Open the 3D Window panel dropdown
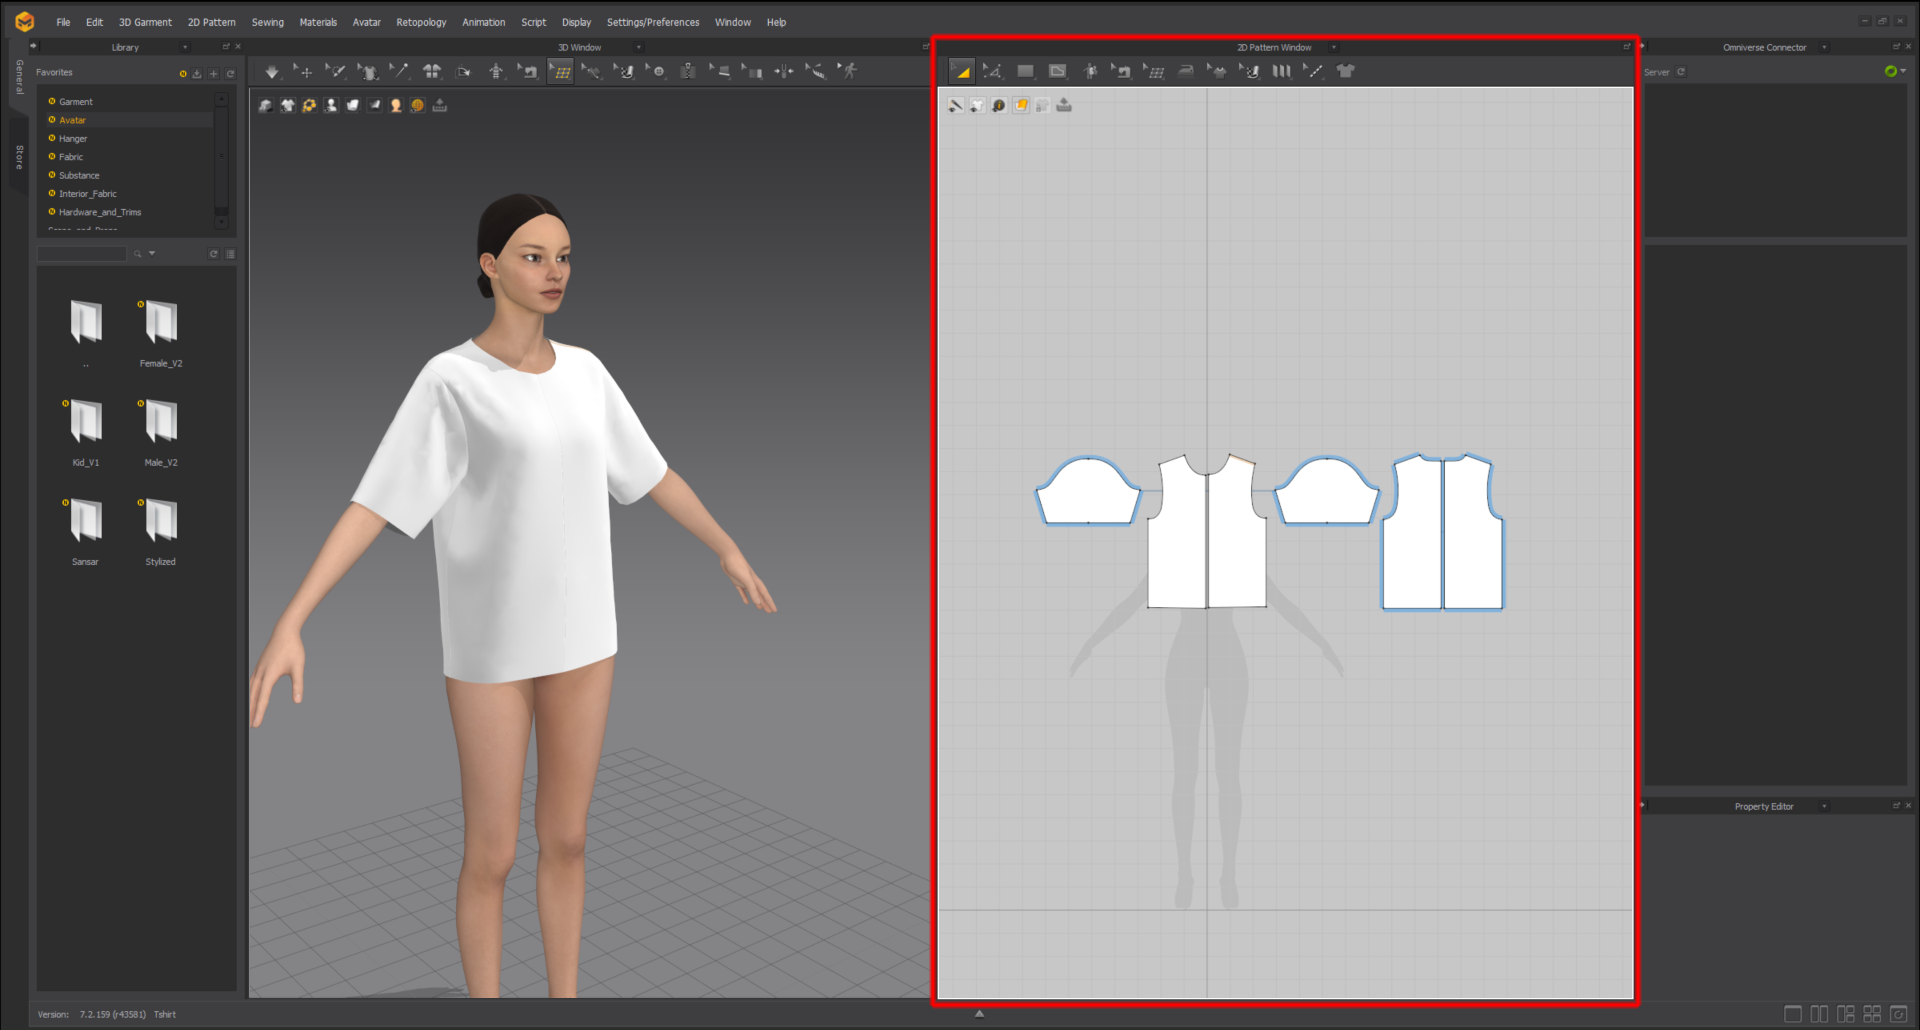 (x=638, y=47)
